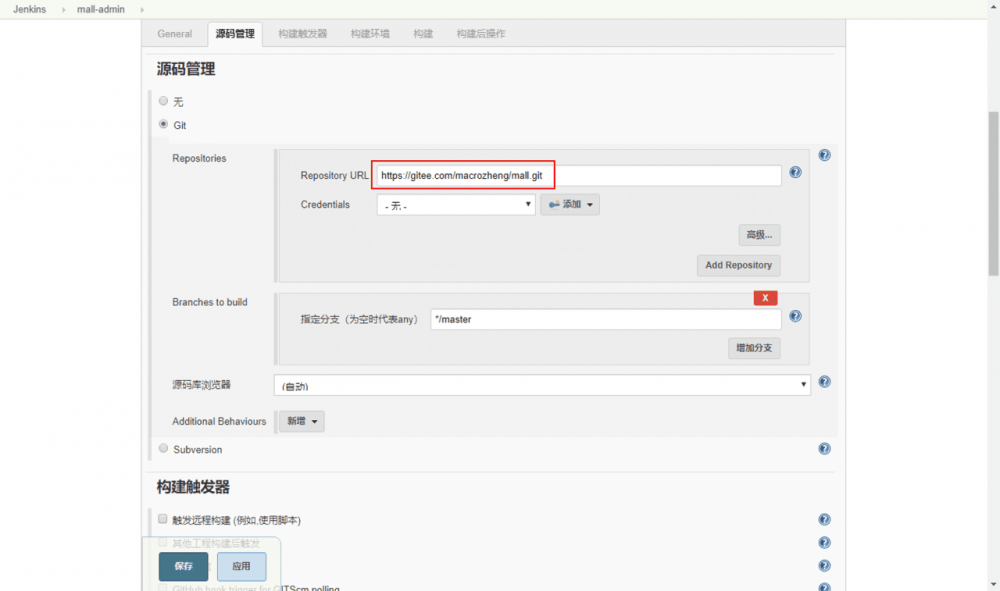Open the Credentials dropdown showing - 无 -
Image resolution: width=1000 pixels, height=591 pixels.
click(x=455, y=204)
